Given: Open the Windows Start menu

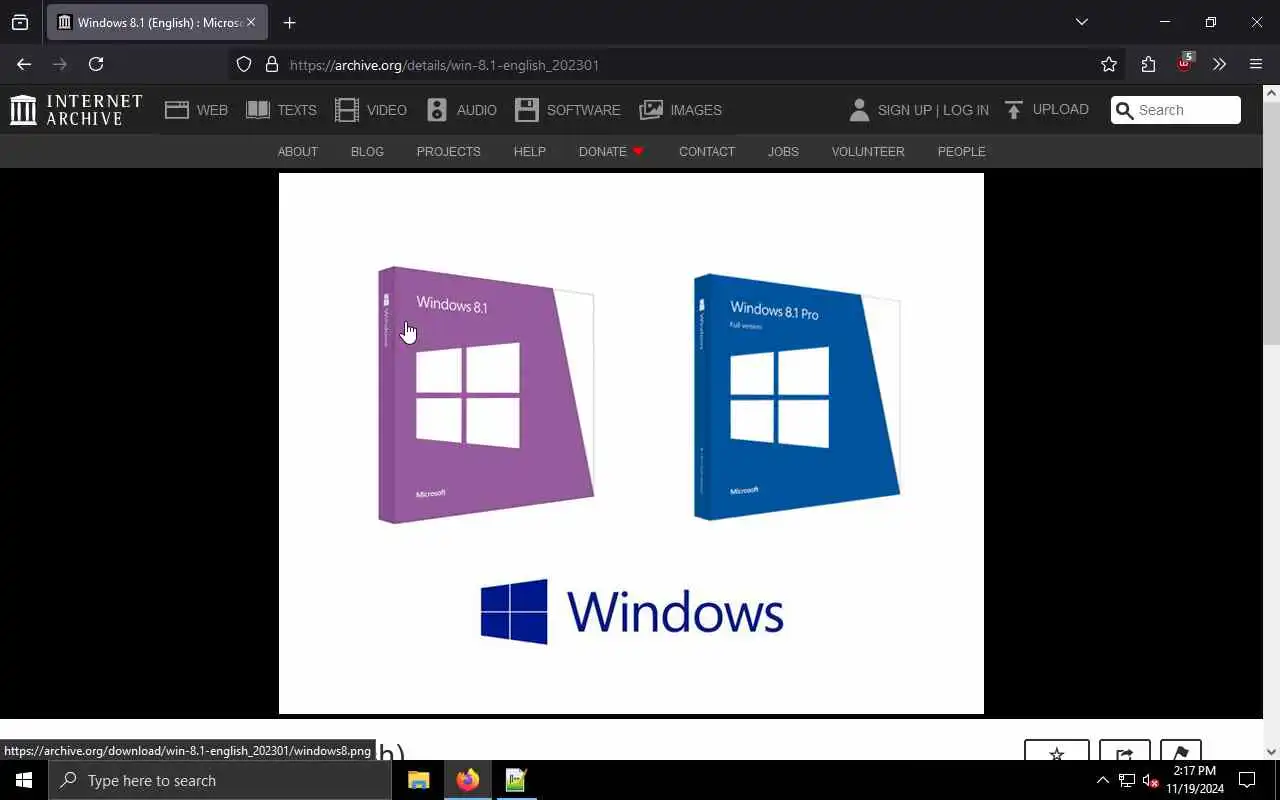Looking at the screenshot, I should [24, 780].
